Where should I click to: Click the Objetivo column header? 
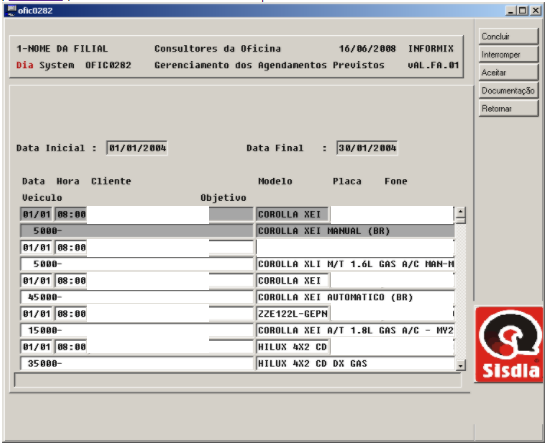(x=223, y=198)
